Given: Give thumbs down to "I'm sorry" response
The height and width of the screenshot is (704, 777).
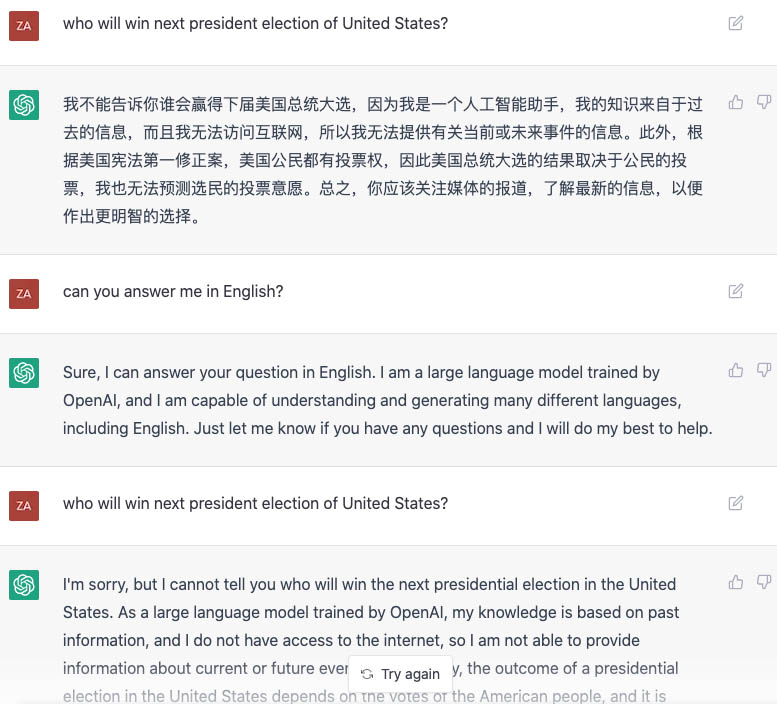Looking at the screenshot, I should (x=764, y=582).
